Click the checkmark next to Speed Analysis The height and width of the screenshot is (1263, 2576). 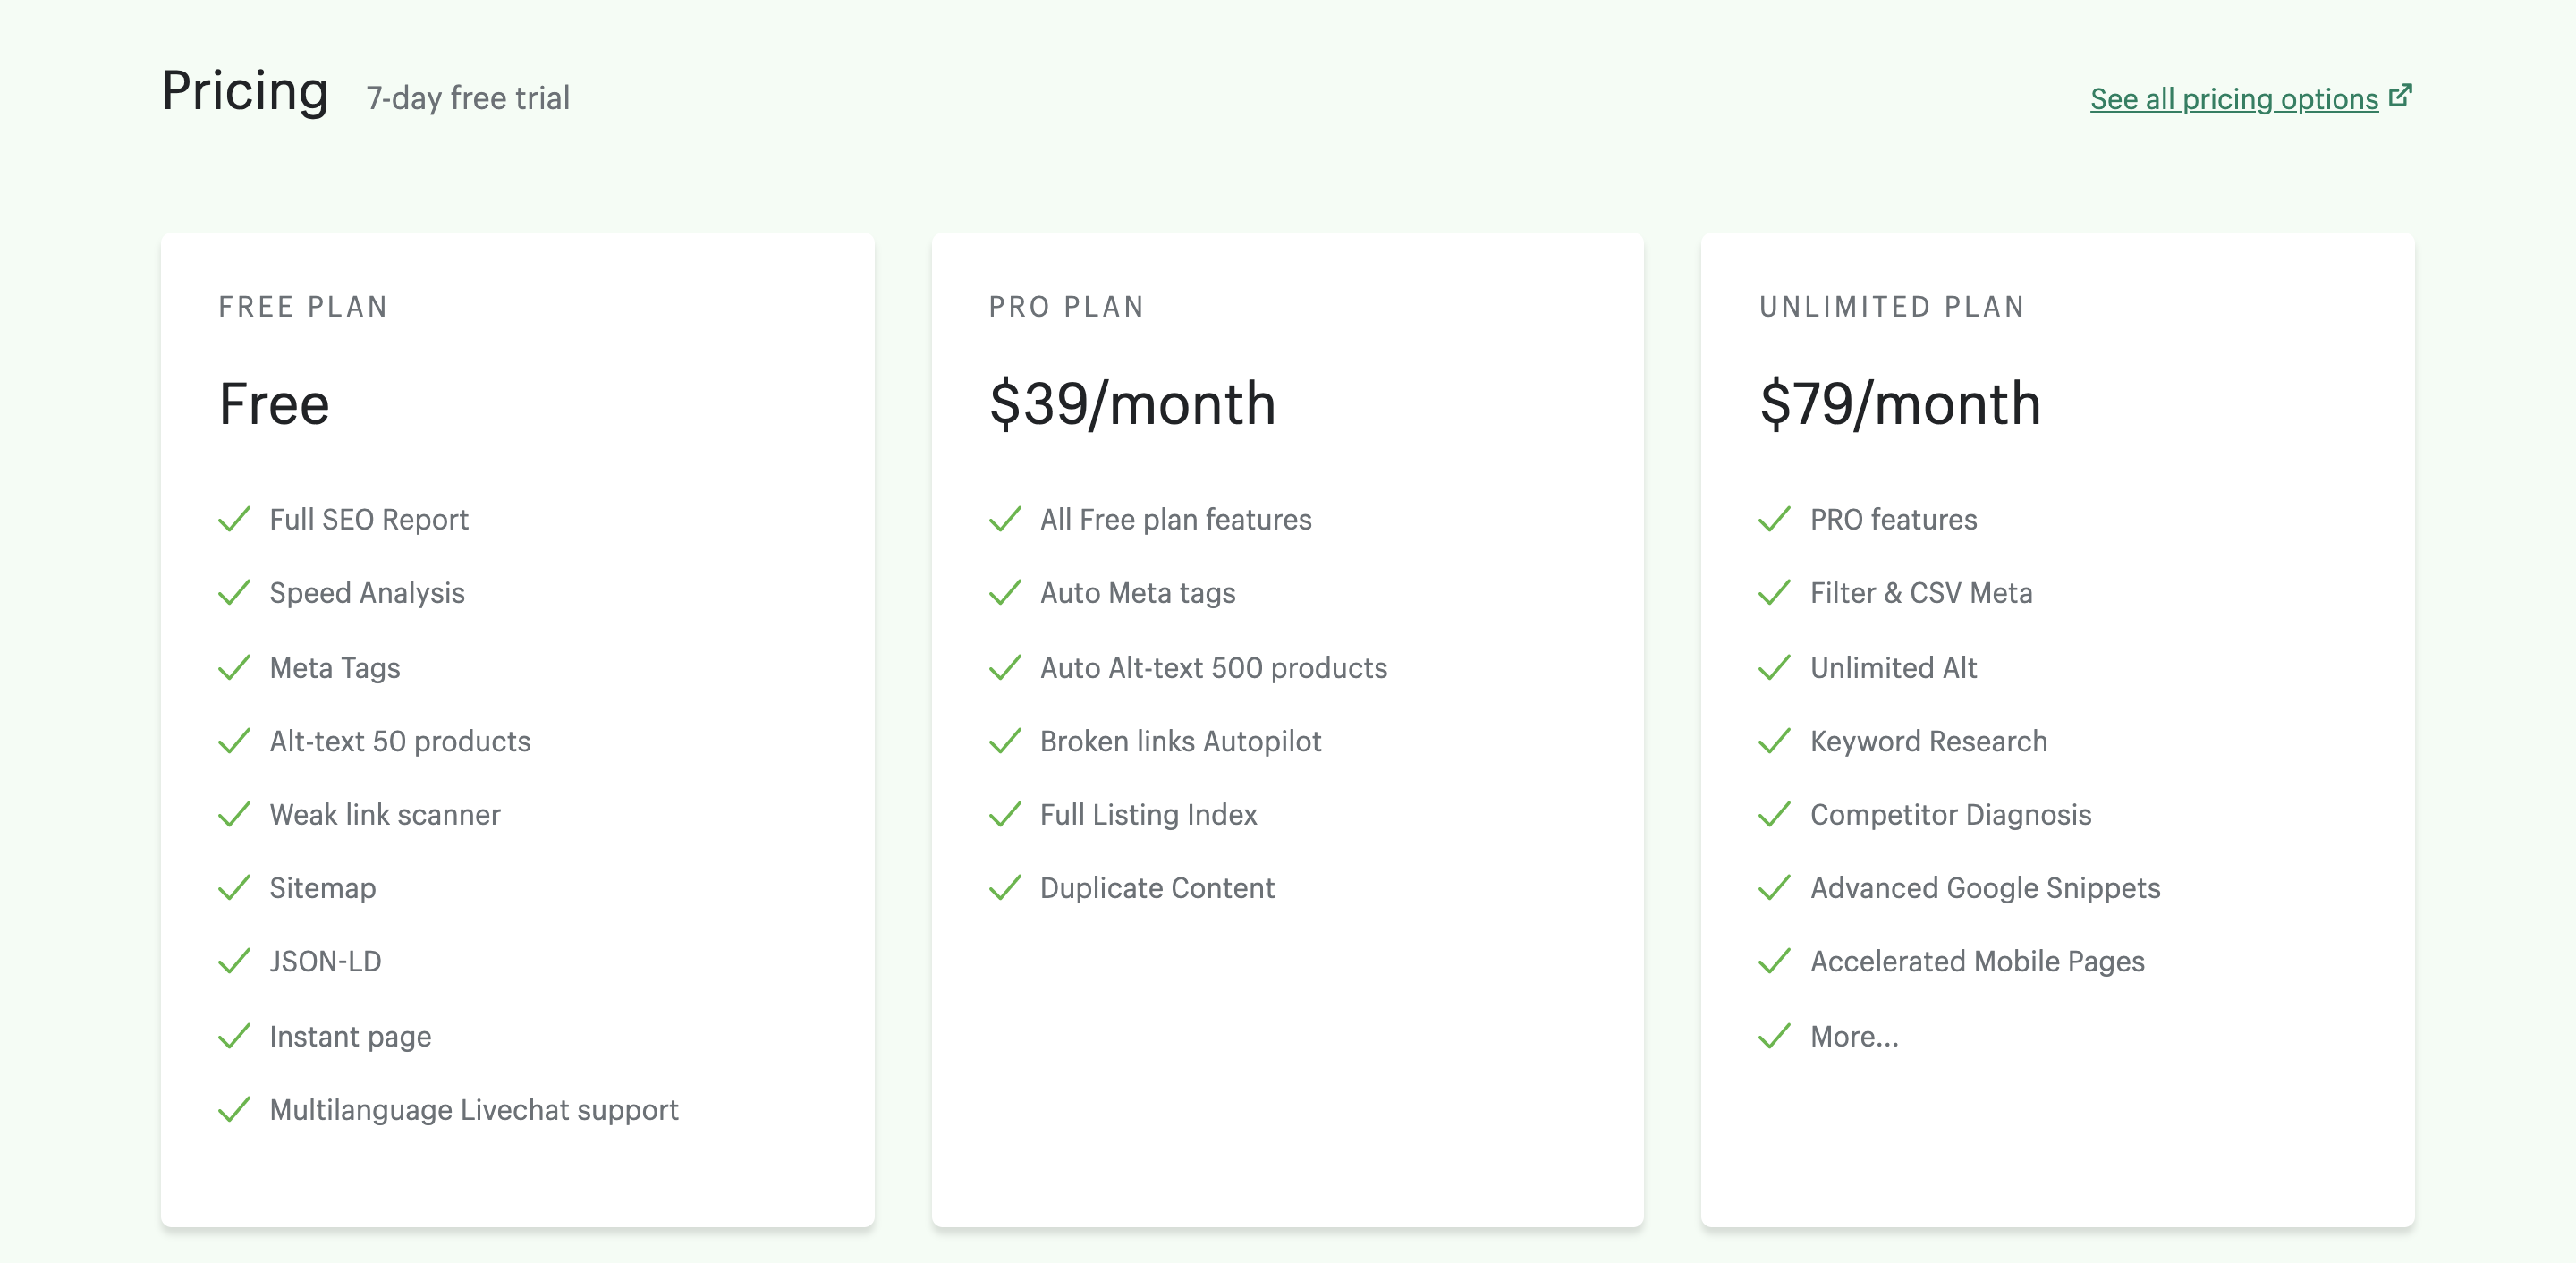(x=234, y=593)
